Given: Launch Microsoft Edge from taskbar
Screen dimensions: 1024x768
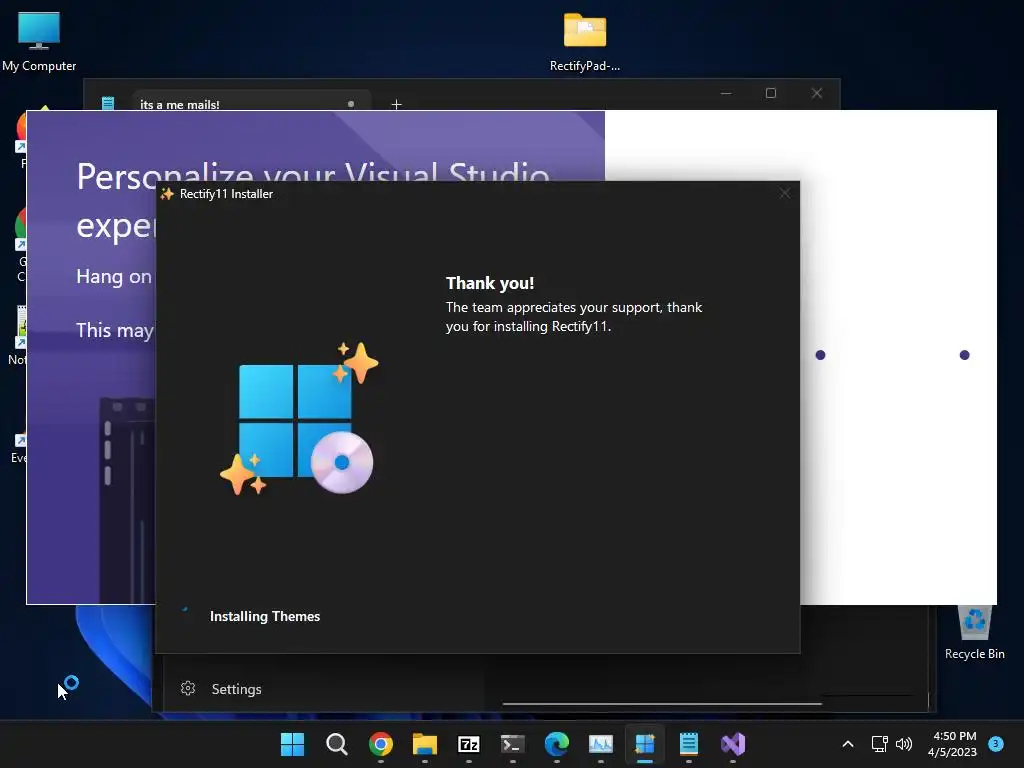Looking at the screenshot, I should pos(556,744).
